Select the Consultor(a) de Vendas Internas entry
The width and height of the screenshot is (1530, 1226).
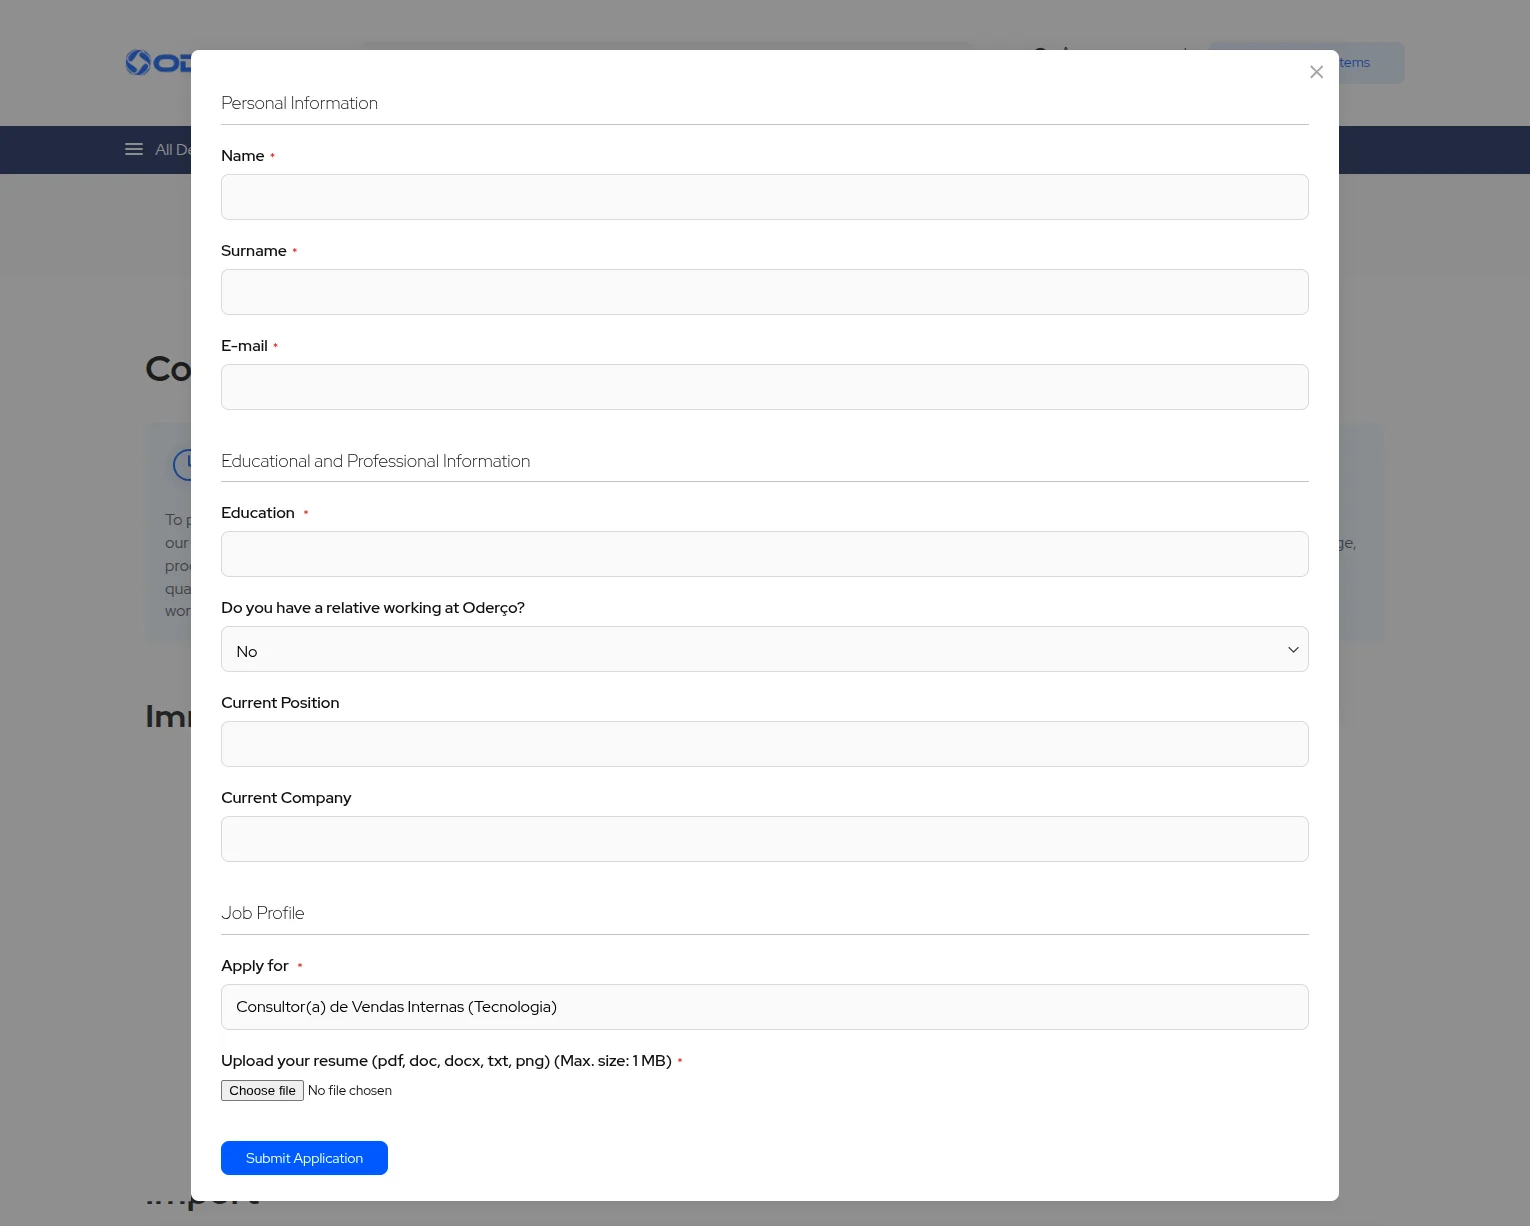tap(396, 1007)
